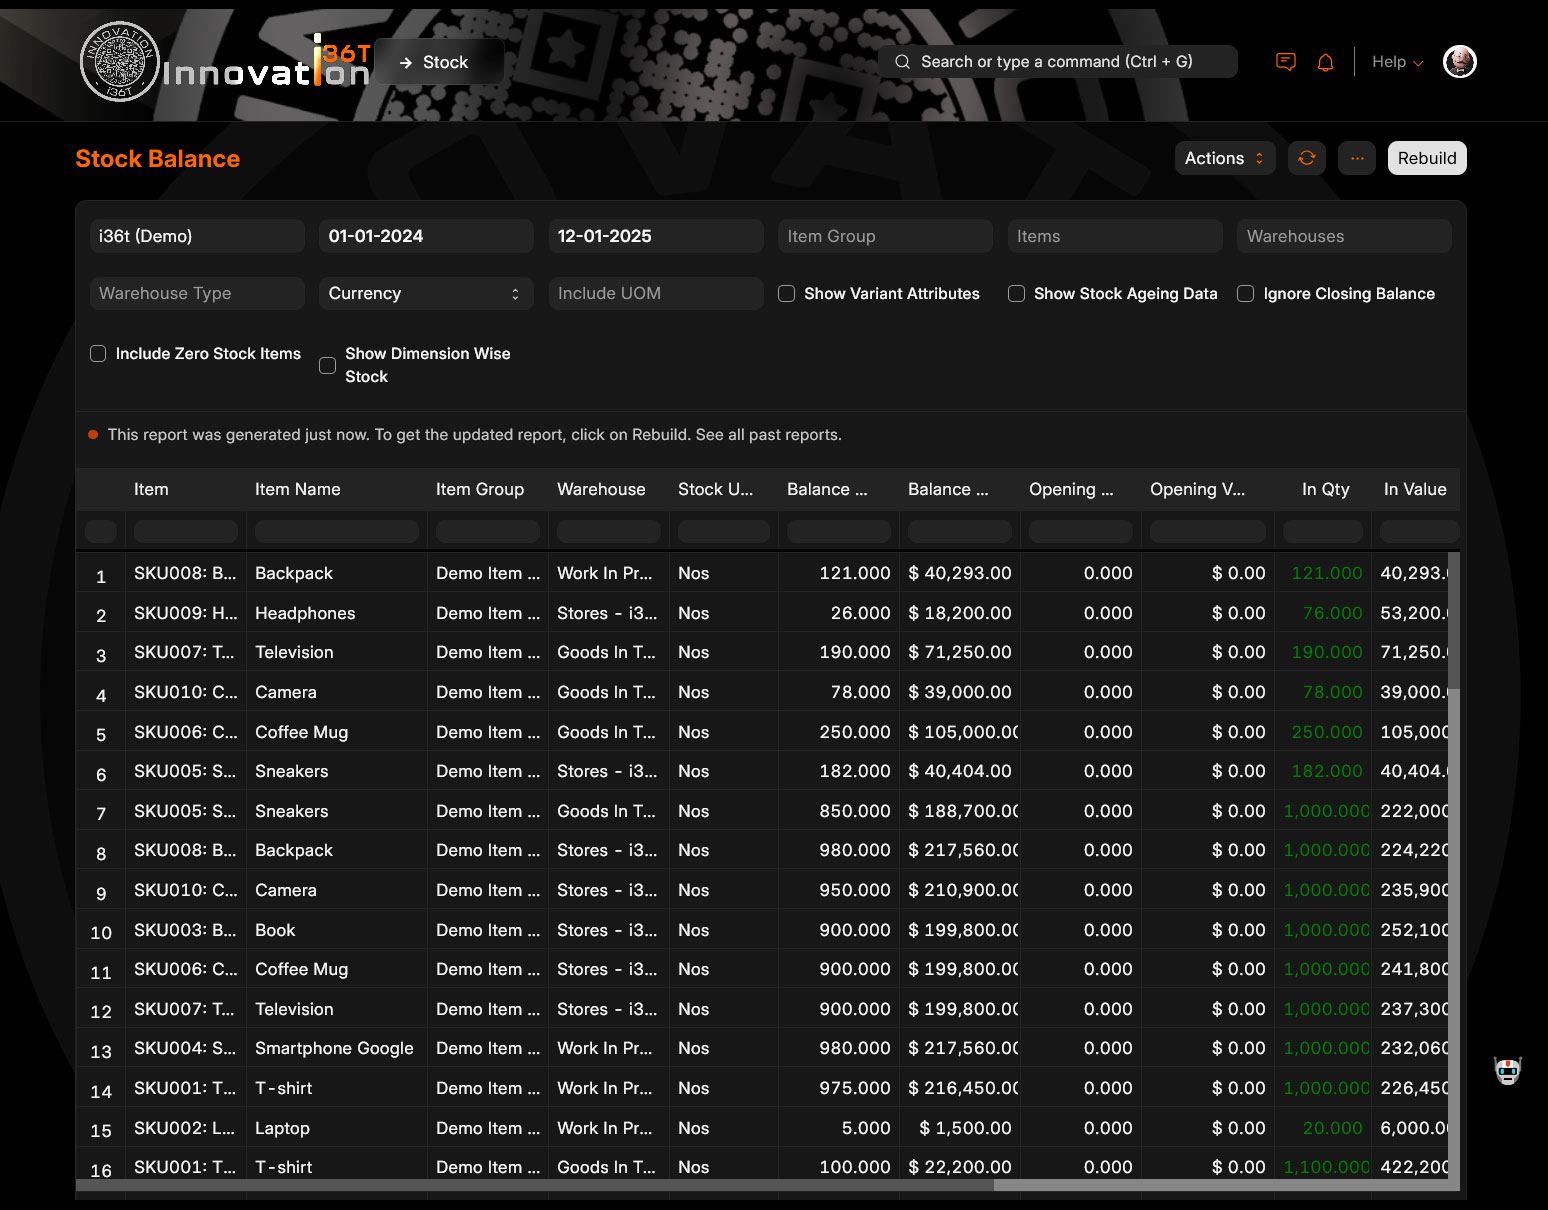Click the i36T Innovation logo
The width and height of the screenshot is (1548, 1210).
pos(225,62)
